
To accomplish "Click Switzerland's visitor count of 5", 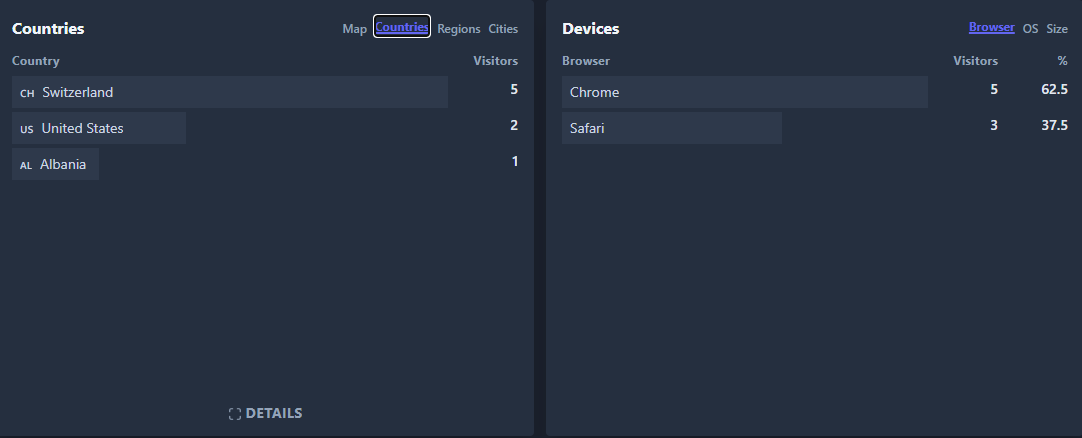I will [x=514, y=89].
